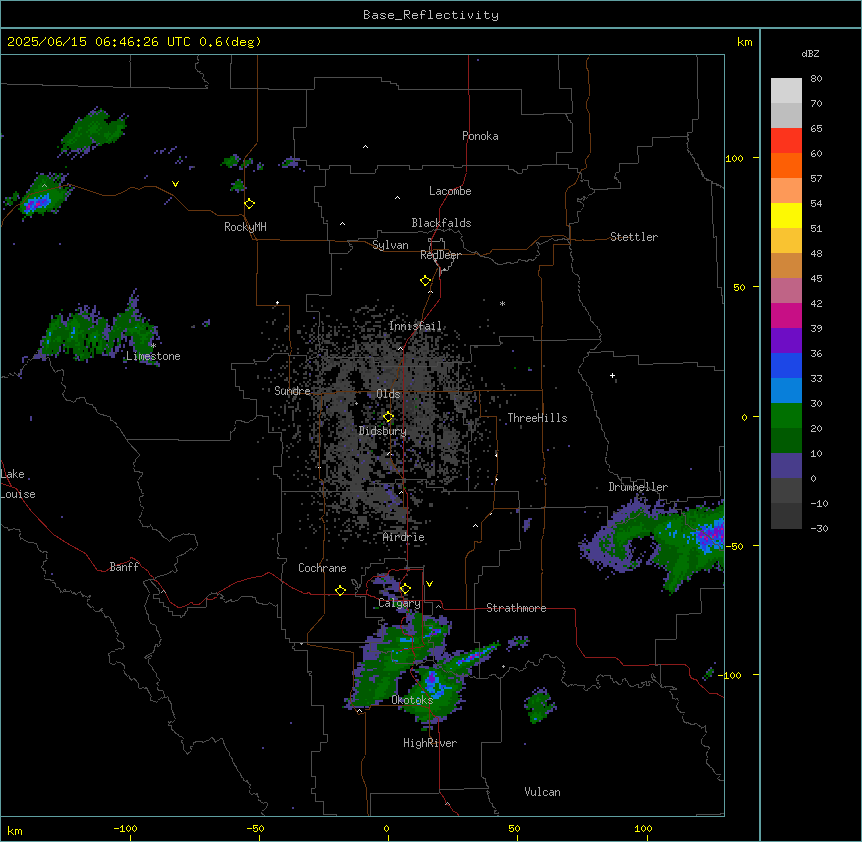Screen dimensions: 862x842
Task: Select the bright green 20 dBZ legend swatch
Action: pyautogui.click(x=786, y=416)
